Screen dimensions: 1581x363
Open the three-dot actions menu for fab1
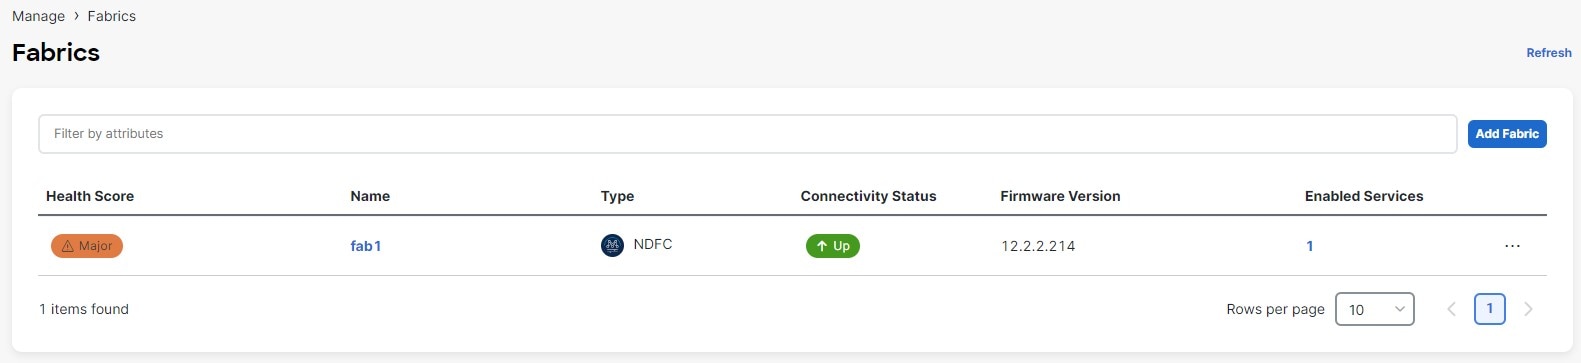point(1512,246)
